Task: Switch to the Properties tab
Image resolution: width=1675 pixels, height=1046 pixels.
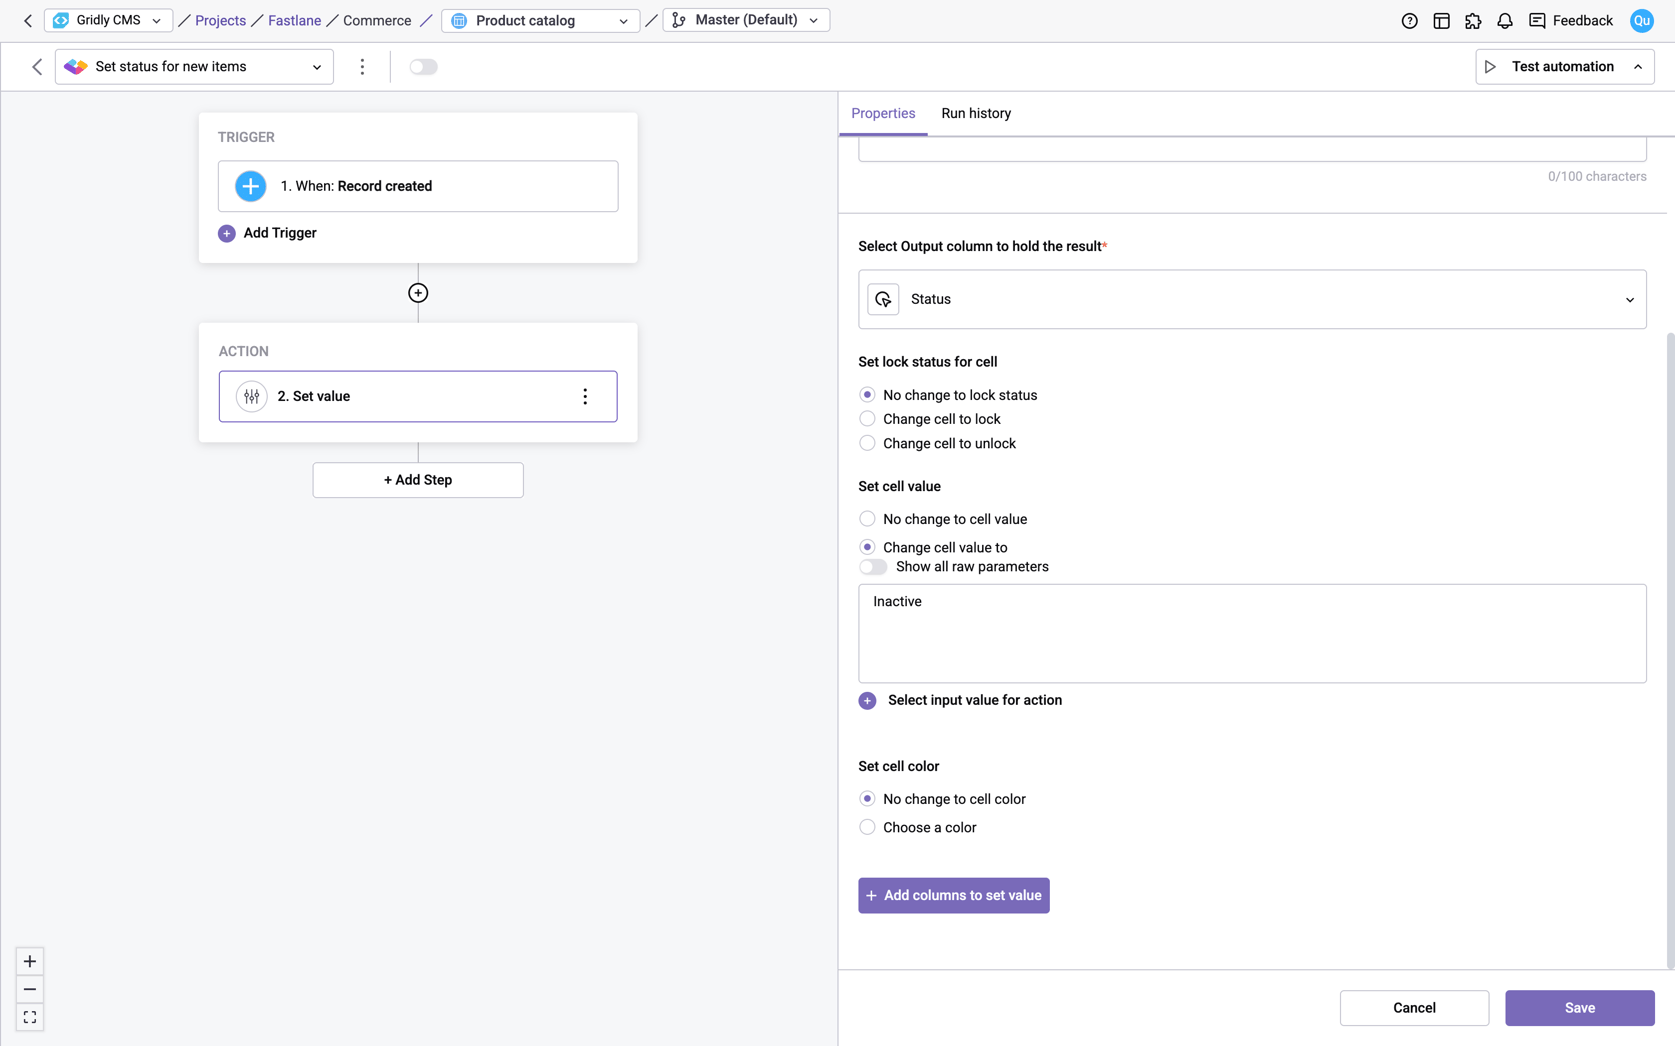Action: pos(883,113)
